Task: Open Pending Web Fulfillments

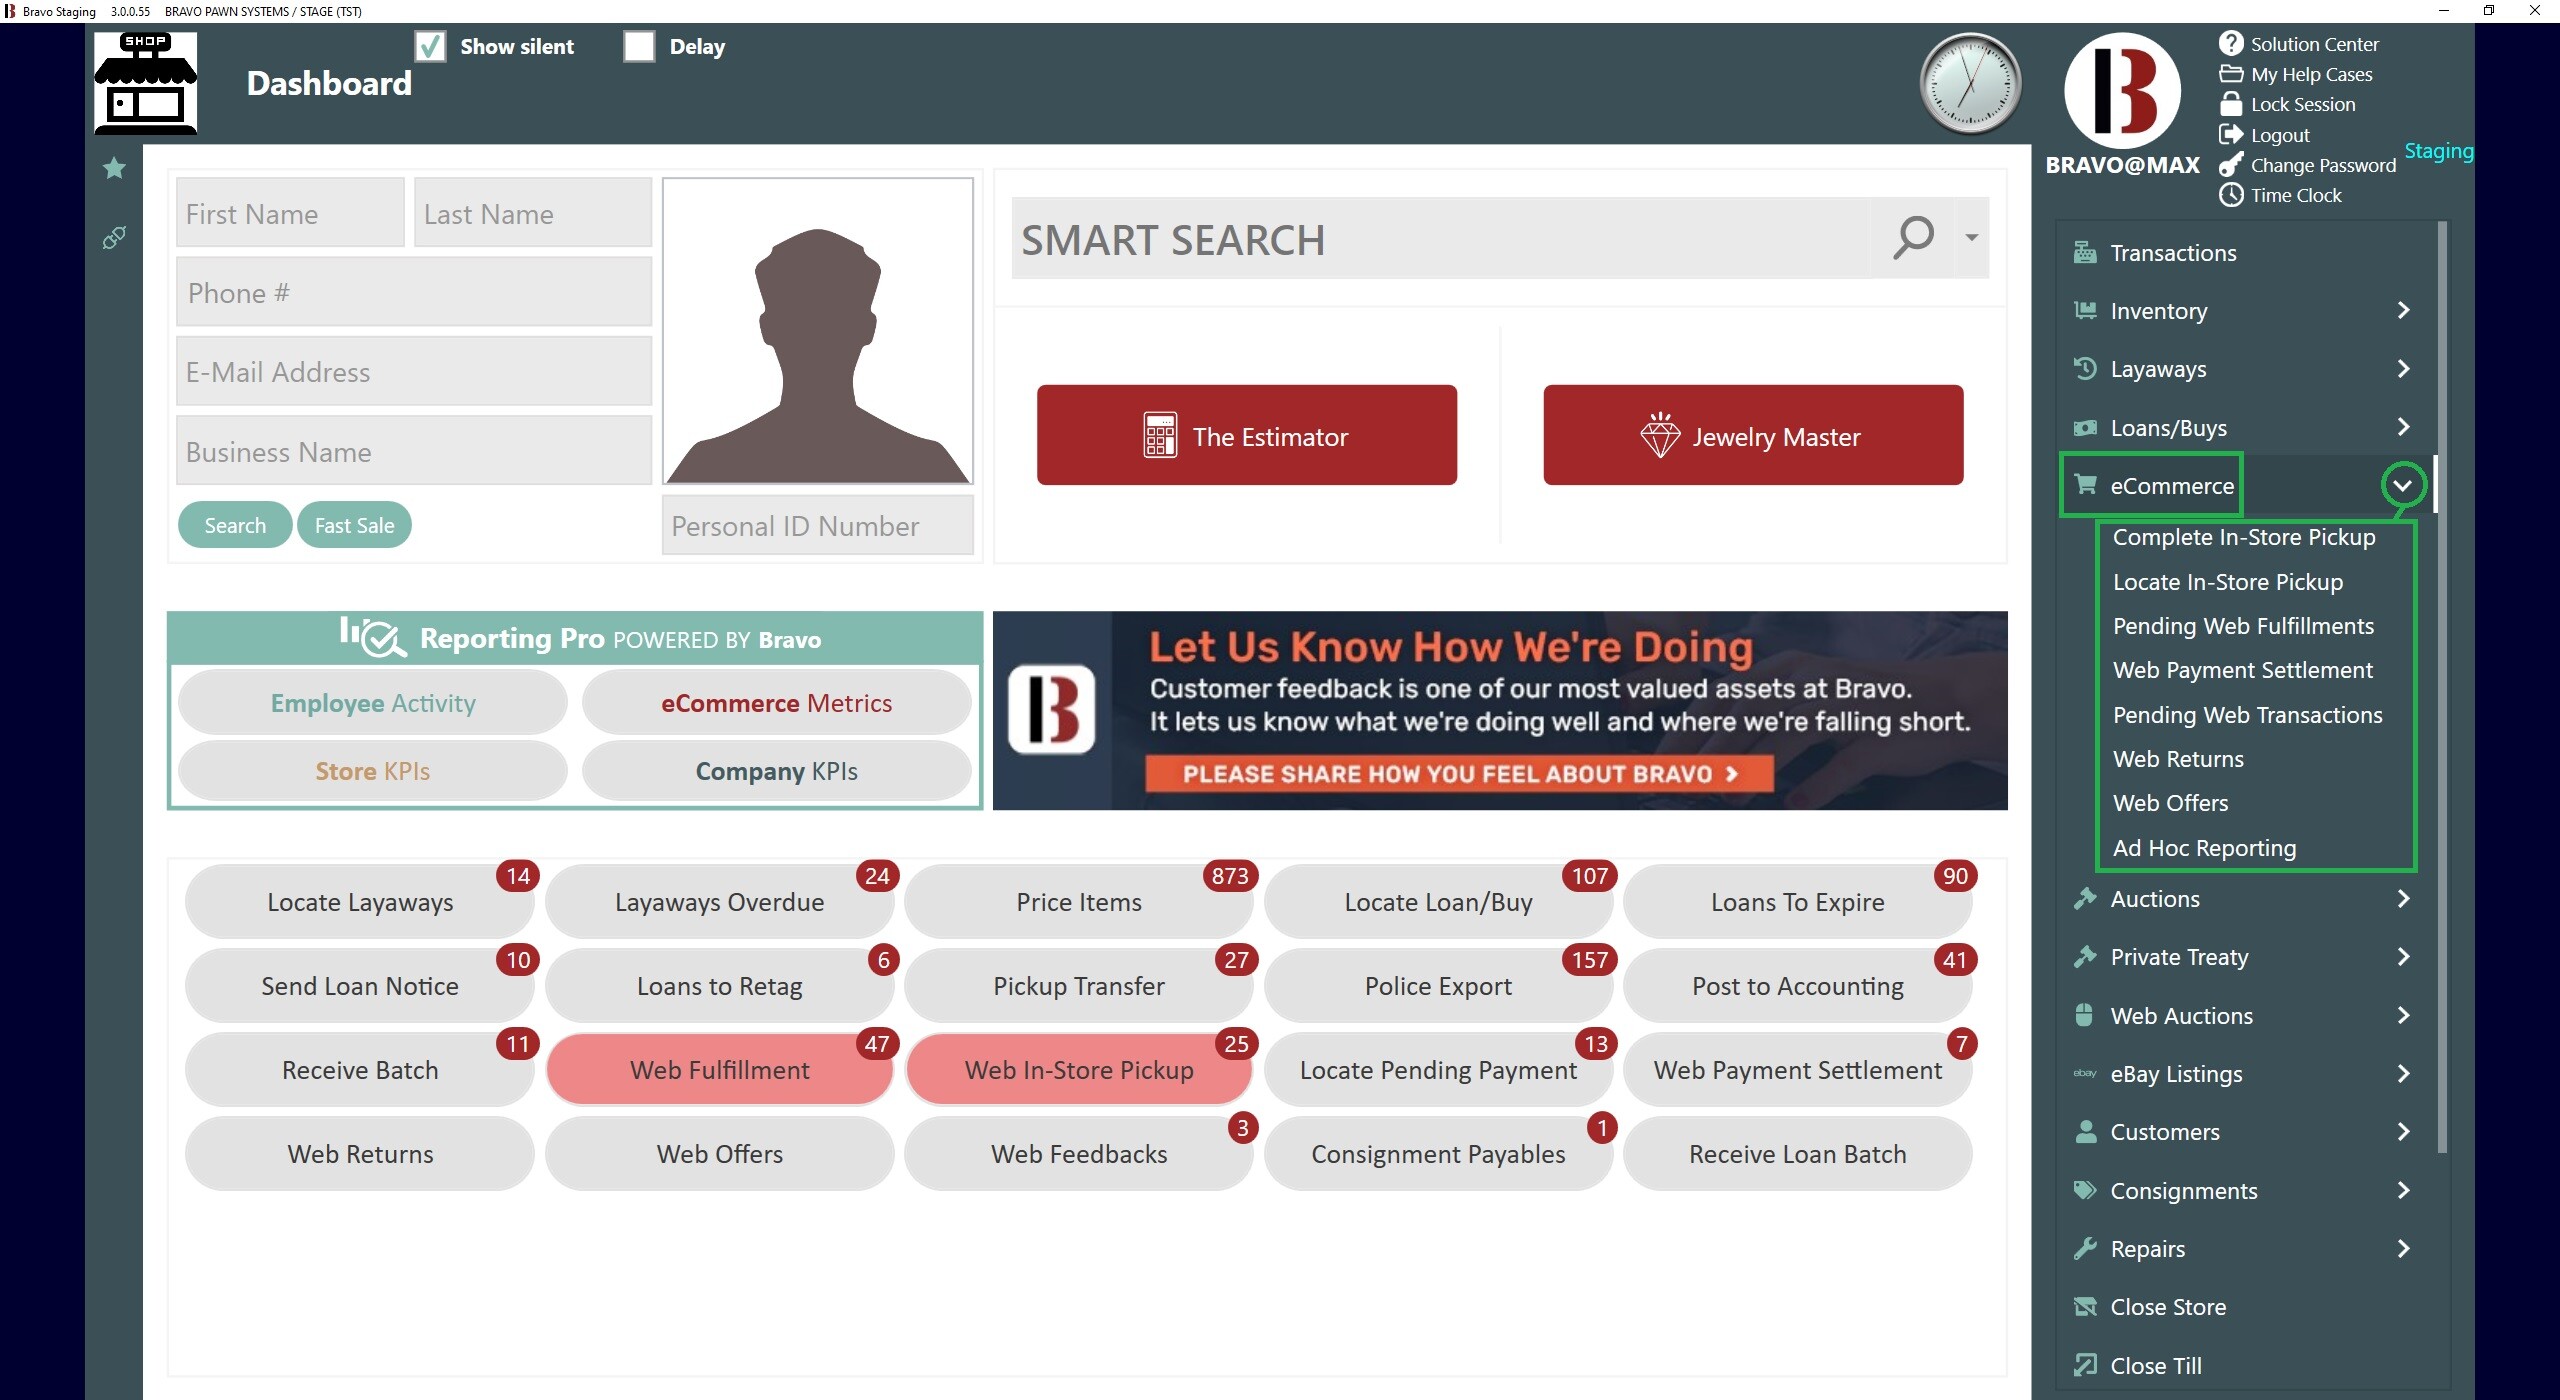Action: pos(2243,626)
